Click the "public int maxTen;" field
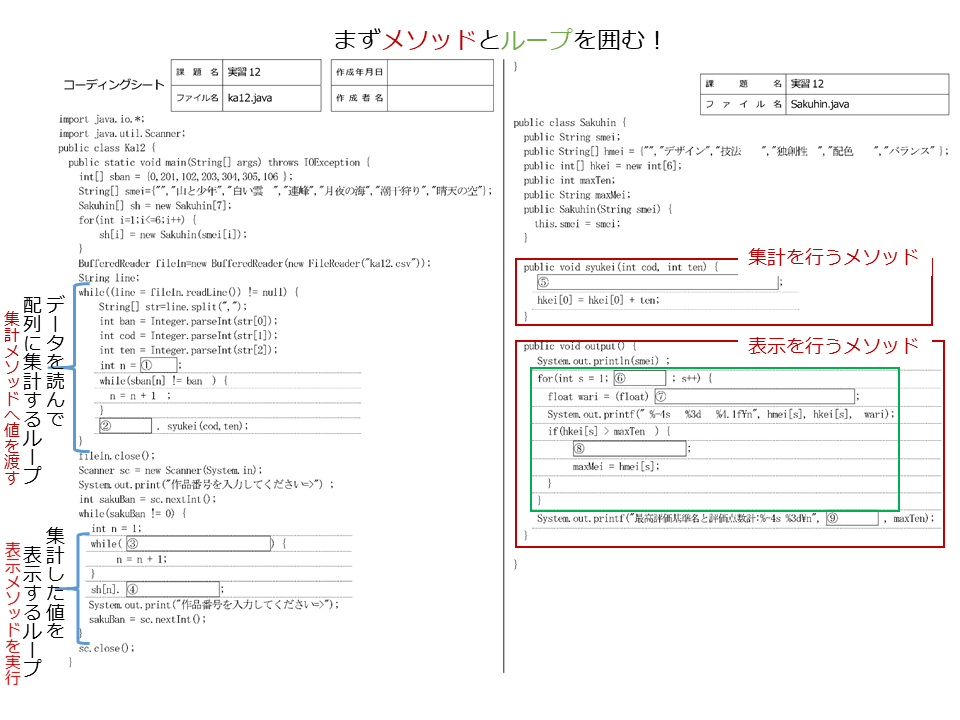Viewport: 960px width, 720px height. [x=569, y=180]
